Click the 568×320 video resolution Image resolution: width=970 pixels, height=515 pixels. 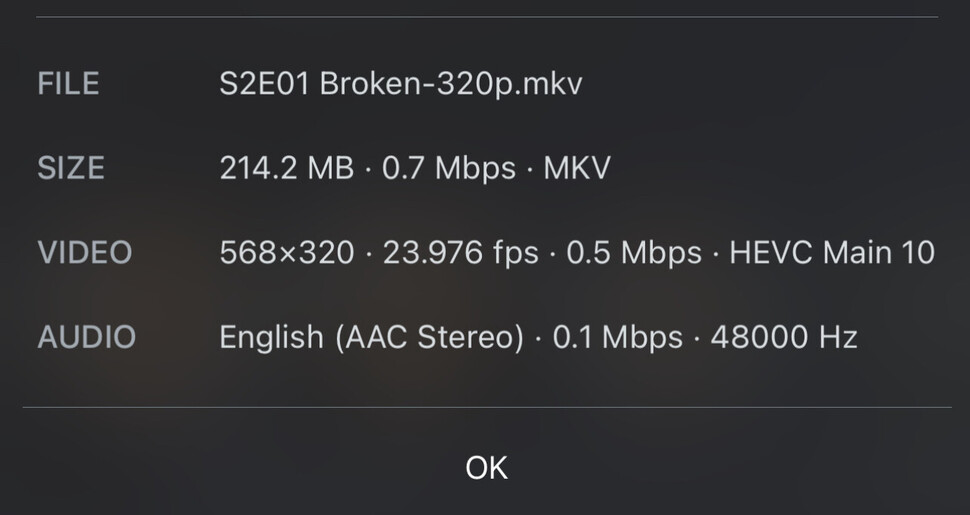[x=286, y=253]
